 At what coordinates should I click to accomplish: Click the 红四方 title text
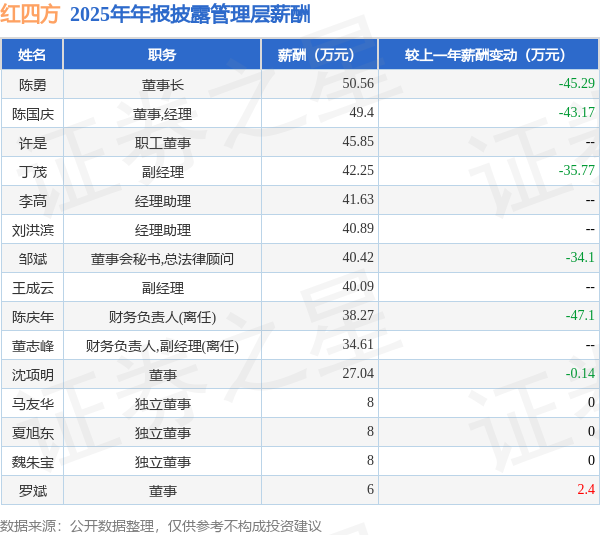[30, 15]
